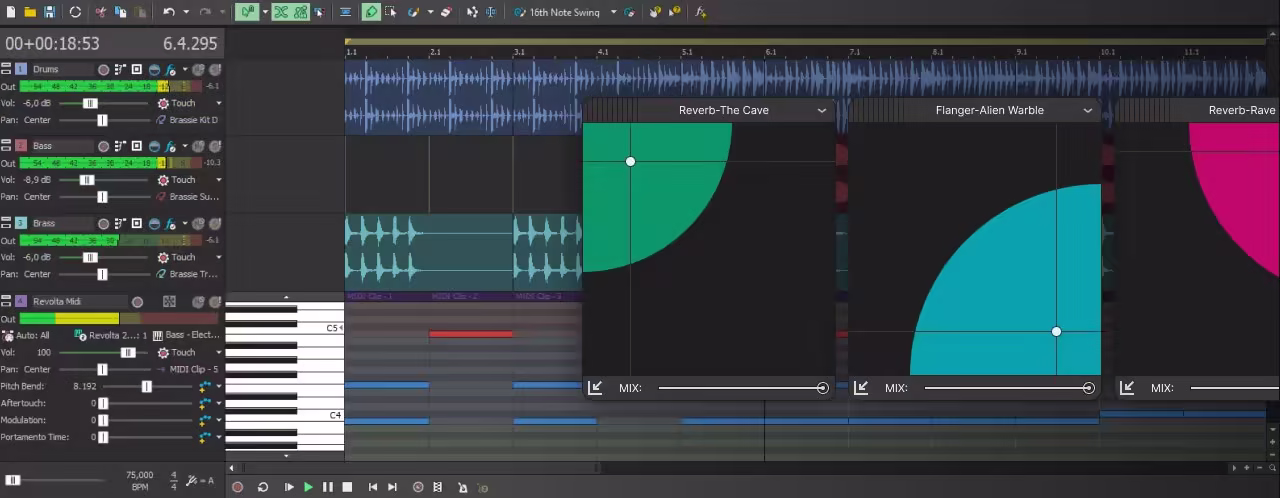The height and width of the screenshot is (498, 1280).
Task: Toggle the square monitor button on Drums track
Action: coord(136,69)
